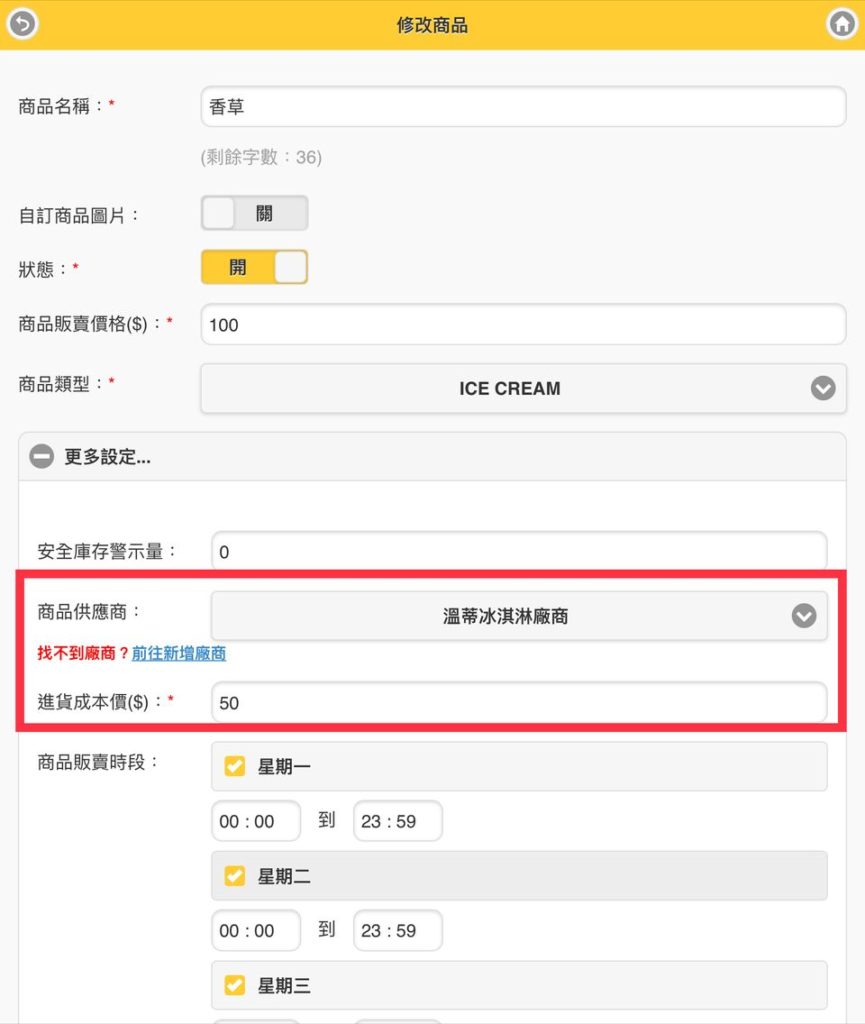865x1024 pixels.
Task: Turn off the 狀態 switch
Action: pos(255,266)
